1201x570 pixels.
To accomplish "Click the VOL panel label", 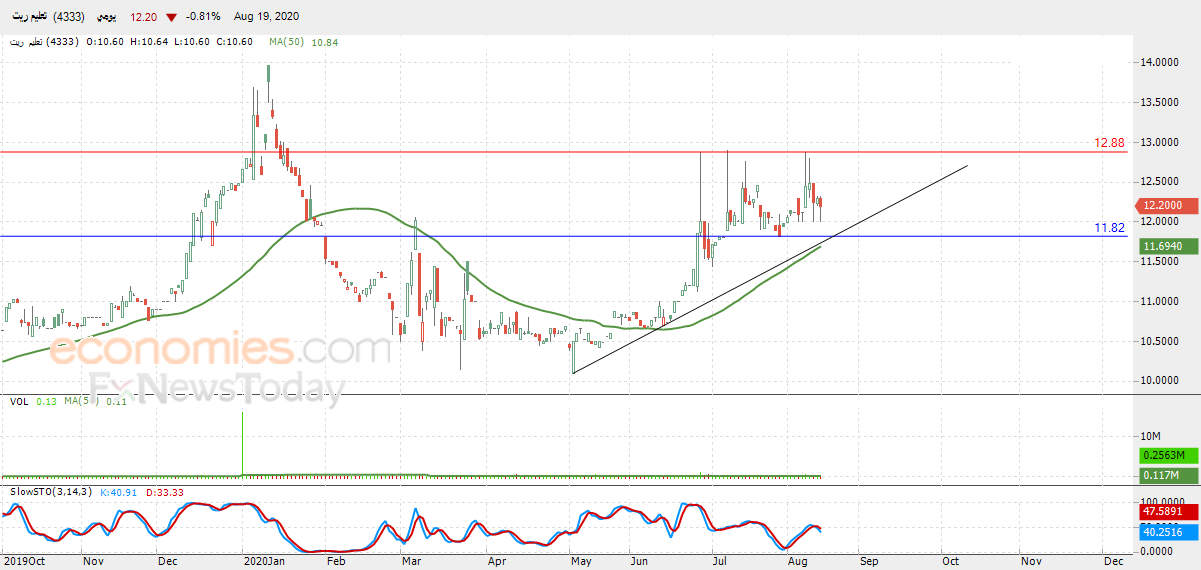I will (19, 401).
